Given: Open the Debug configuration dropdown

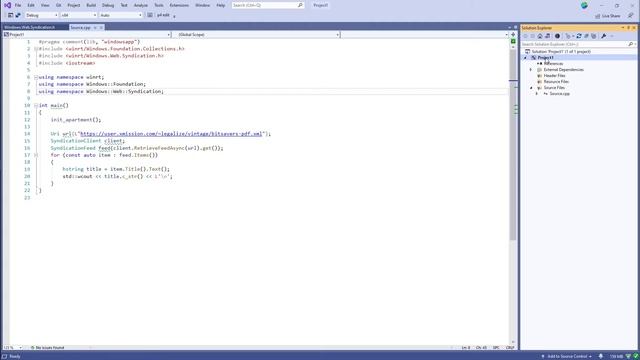Looking at the screenshot, I should [41, 15].
